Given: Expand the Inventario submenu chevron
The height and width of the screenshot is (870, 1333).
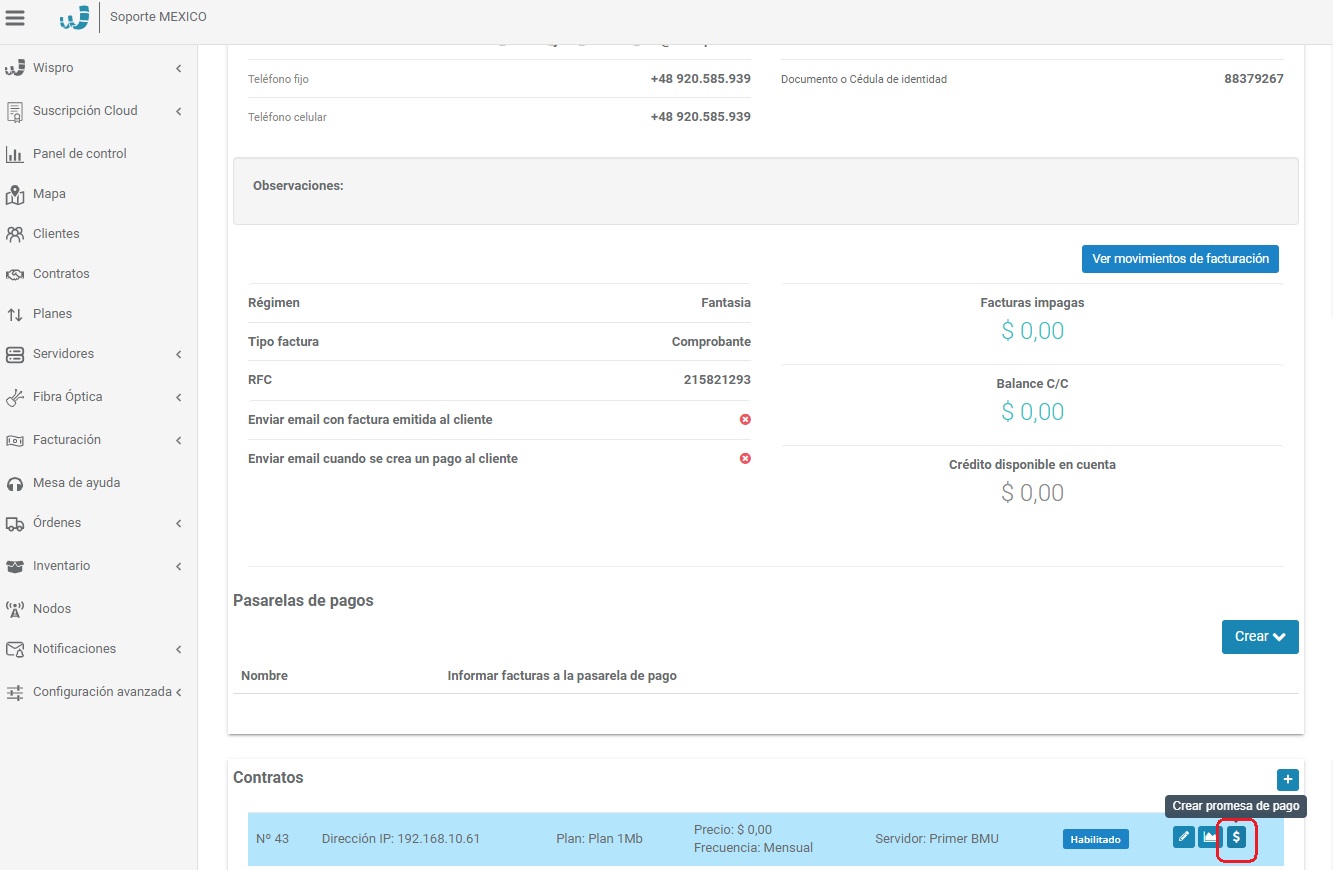Looking at the screenshot, I should click(x=179, y=566).
